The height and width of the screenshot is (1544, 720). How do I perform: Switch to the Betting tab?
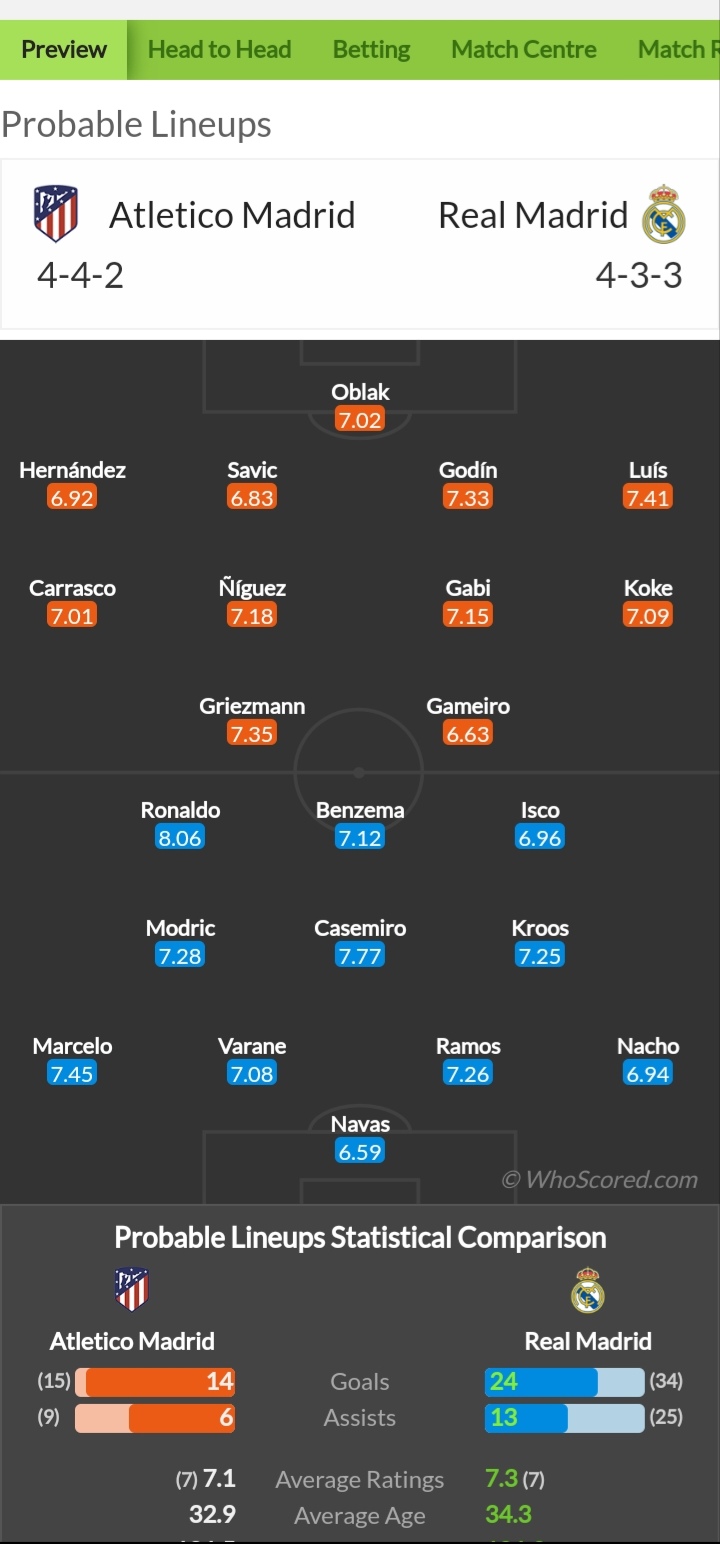pos(371,49)
